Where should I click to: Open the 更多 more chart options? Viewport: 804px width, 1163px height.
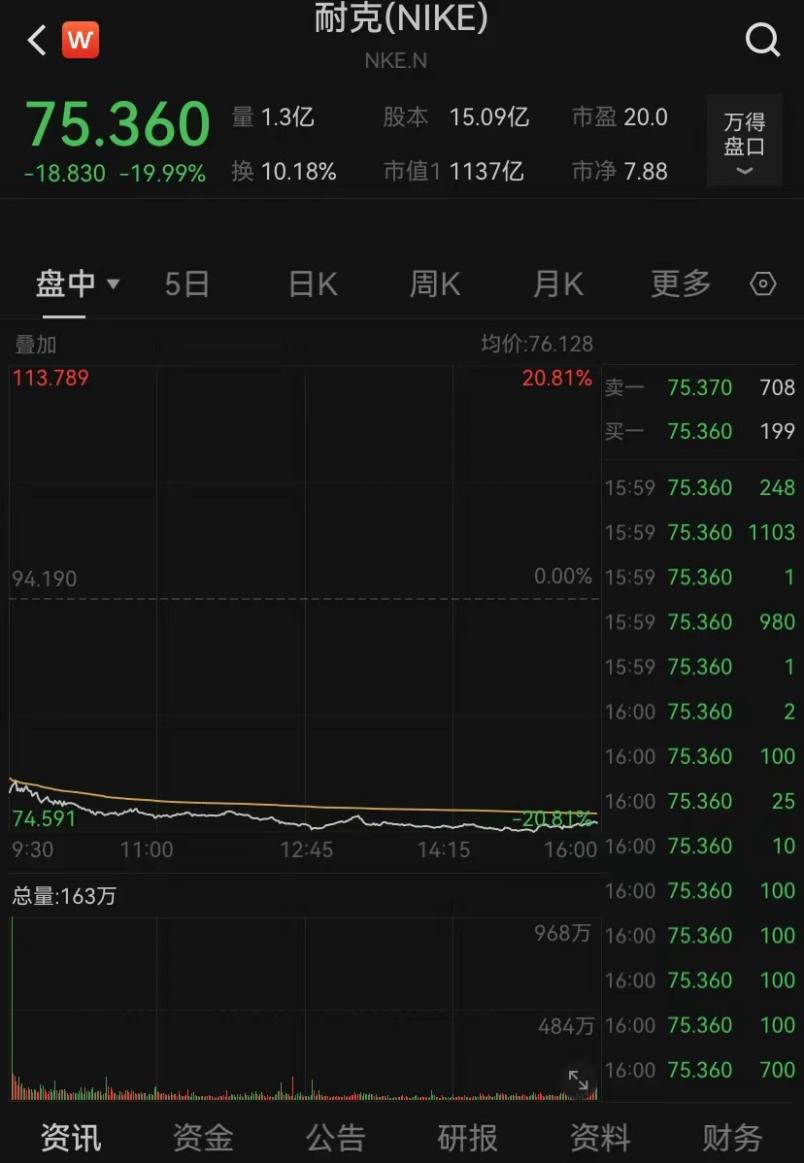click(680, 284)
